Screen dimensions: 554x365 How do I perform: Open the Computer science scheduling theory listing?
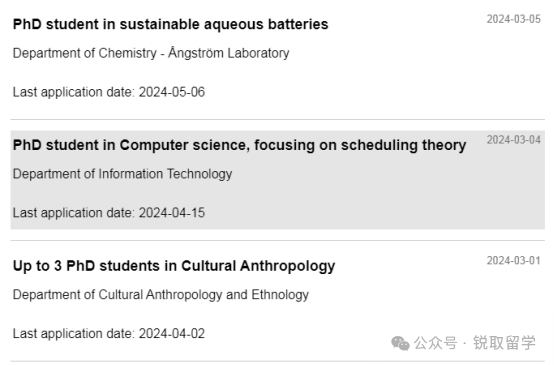[240, 145]
